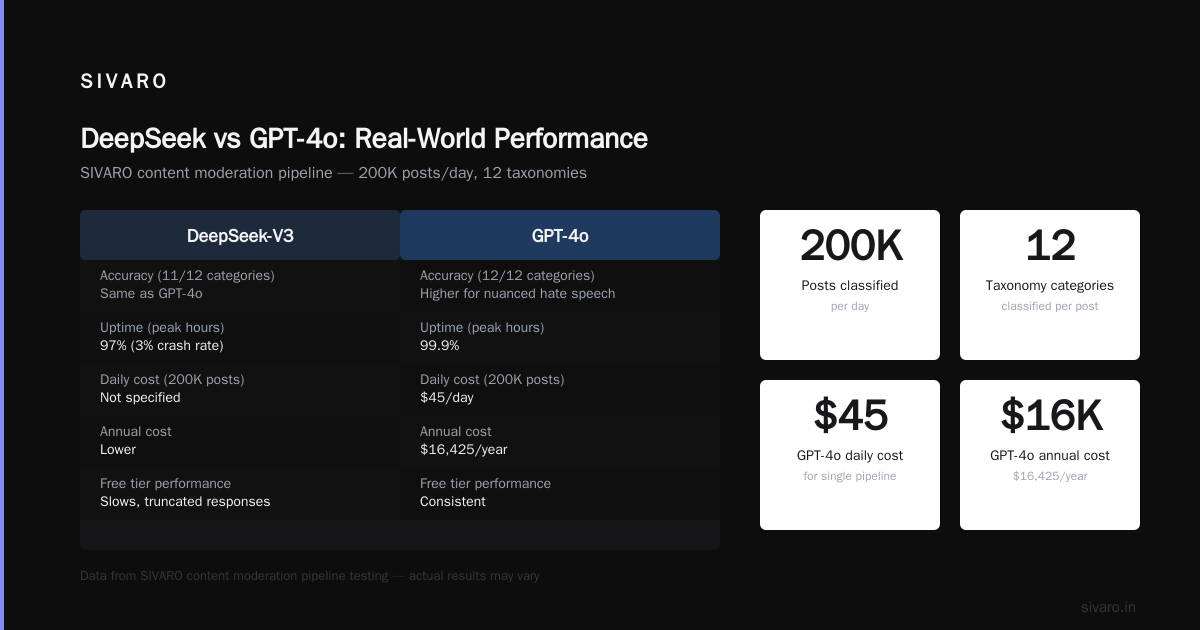The image size is (1200, 630).
Task: Click GPT-4o 'Annual cost' label
Action: [x=455, y=431]
